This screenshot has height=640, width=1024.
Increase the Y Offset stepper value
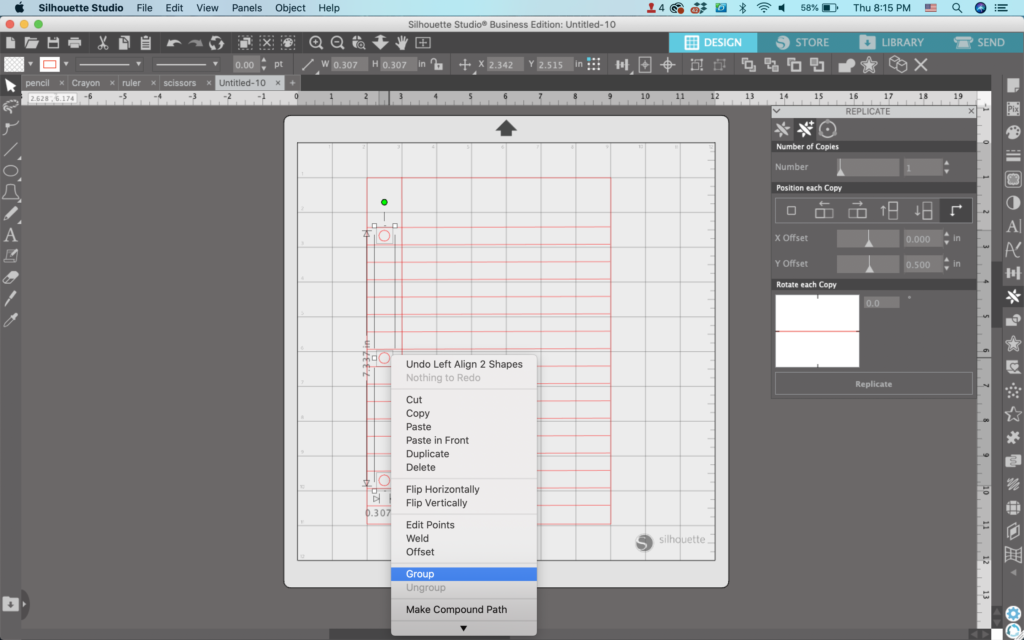coord(947,260)
